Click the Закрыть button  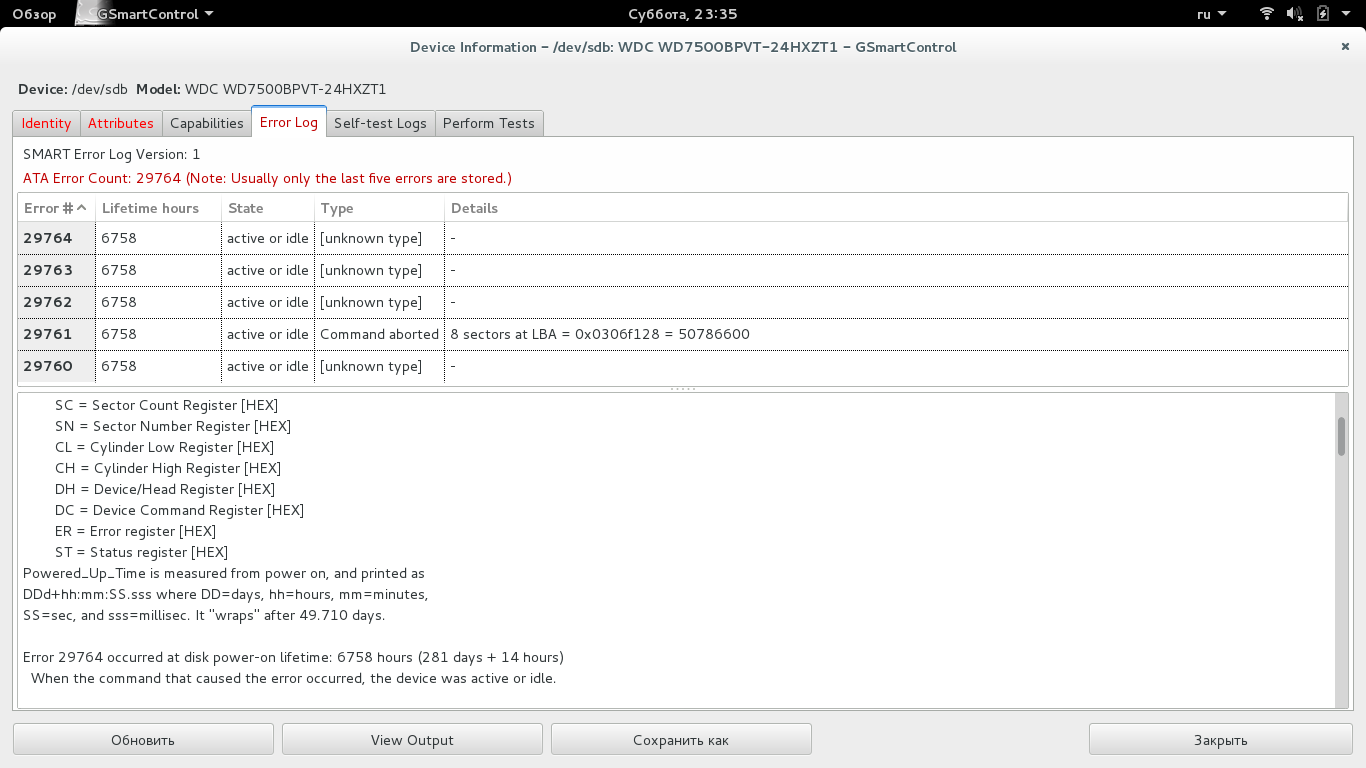(1221, 740)
